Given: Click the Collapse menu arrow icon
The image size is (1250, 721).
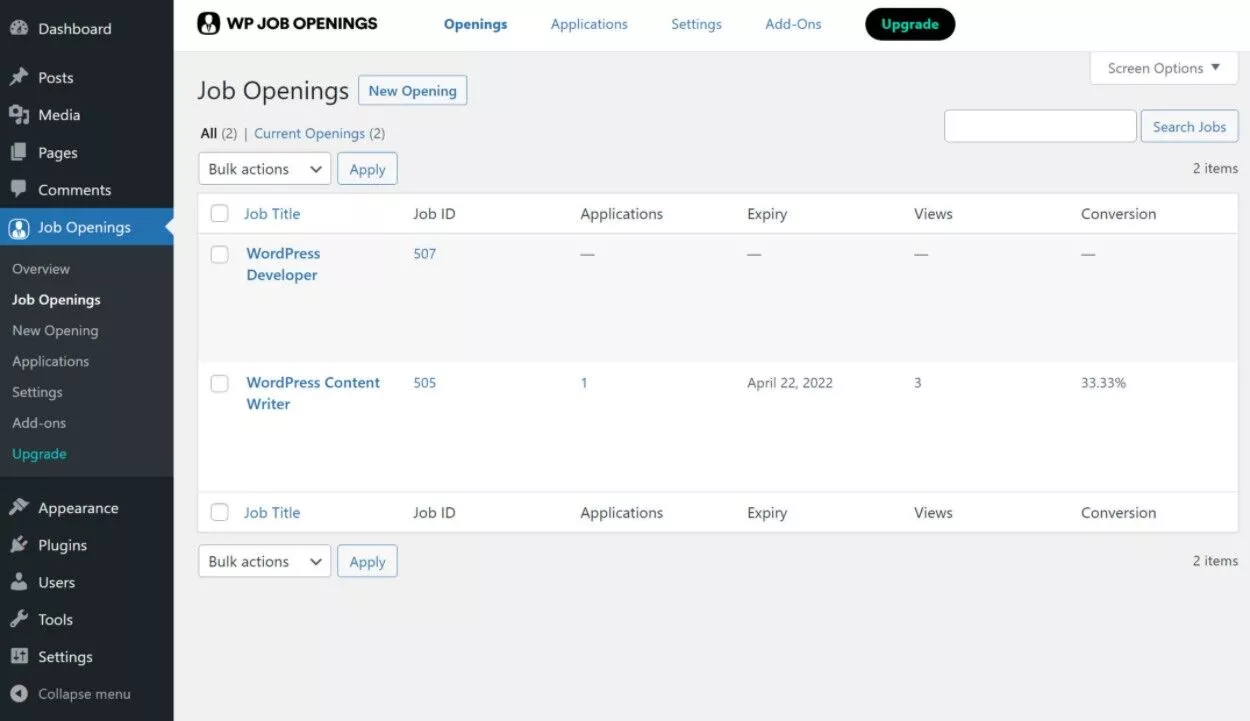Looking at the screenshot, I should tap(19, 694).
